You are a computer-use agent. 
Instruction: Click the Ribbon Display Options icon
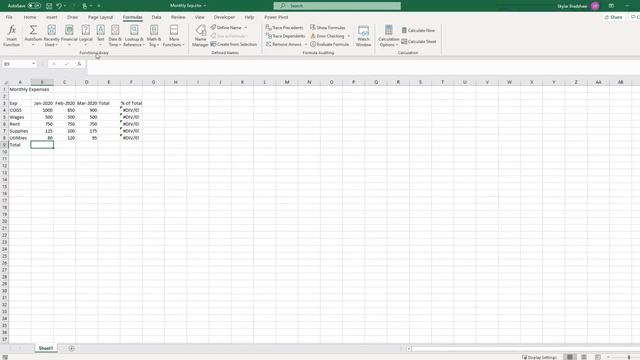(611, 6)
